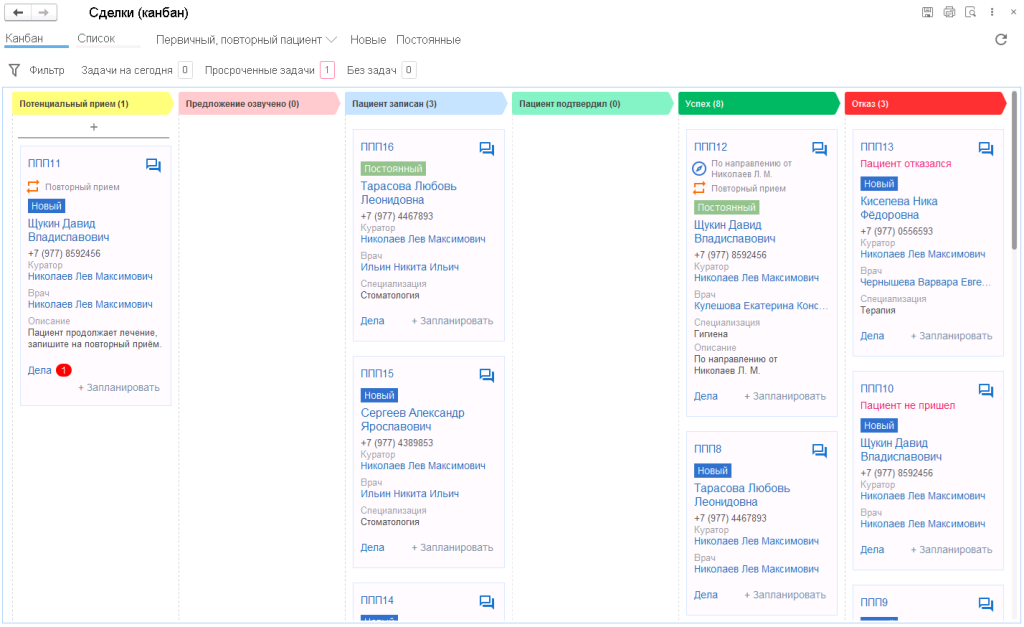Image resolution: width=1024 pixels, height=627 pixels.
Task: Switch to the Список tab
Action: click(x=96, y=39)
